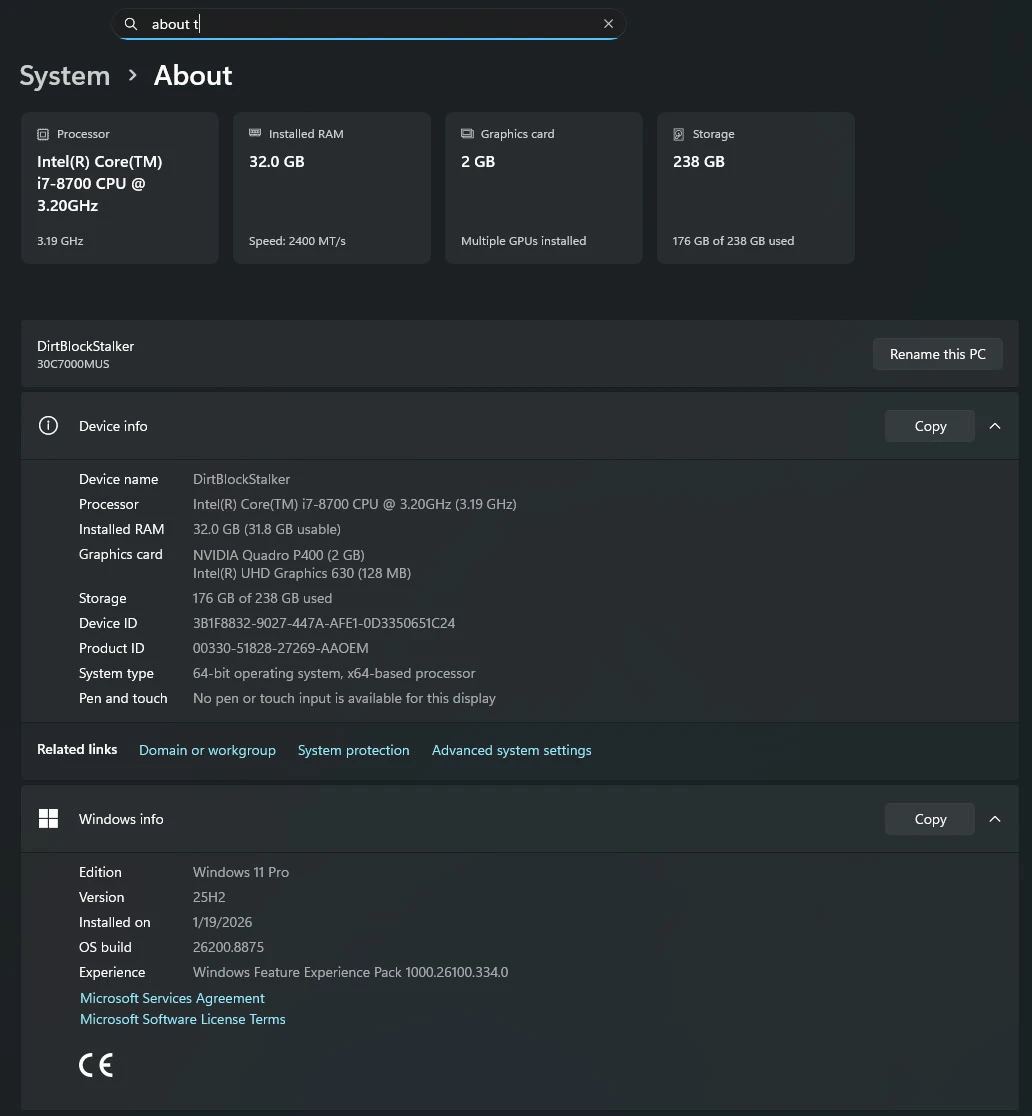The image size is (1032, 1116).
Task: Click the Installed RAM icon
Action: coord(255,133)
